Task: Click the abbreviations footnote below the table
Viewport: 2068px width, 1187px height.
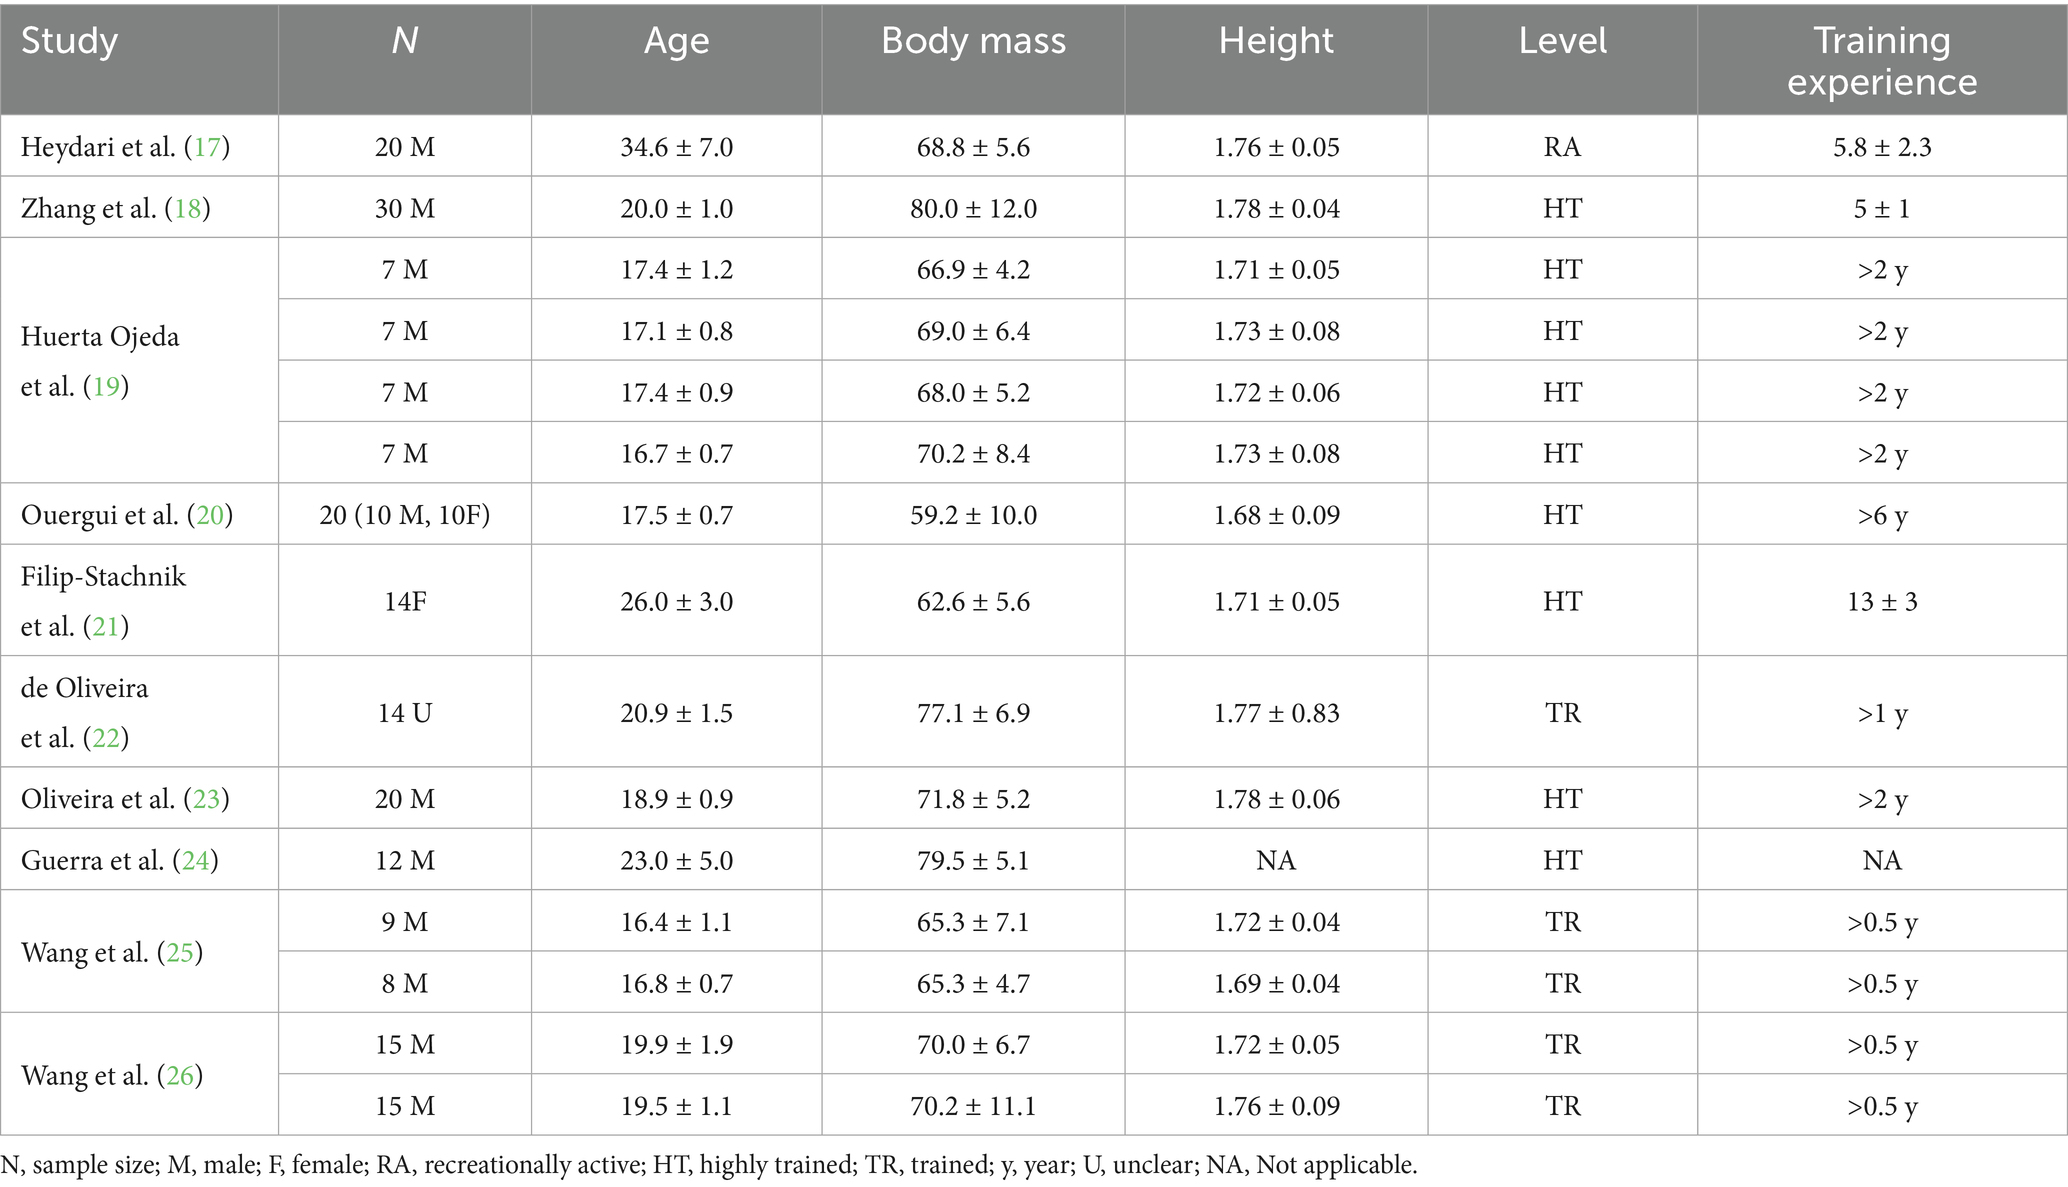Action: [x=709, y=1165]
